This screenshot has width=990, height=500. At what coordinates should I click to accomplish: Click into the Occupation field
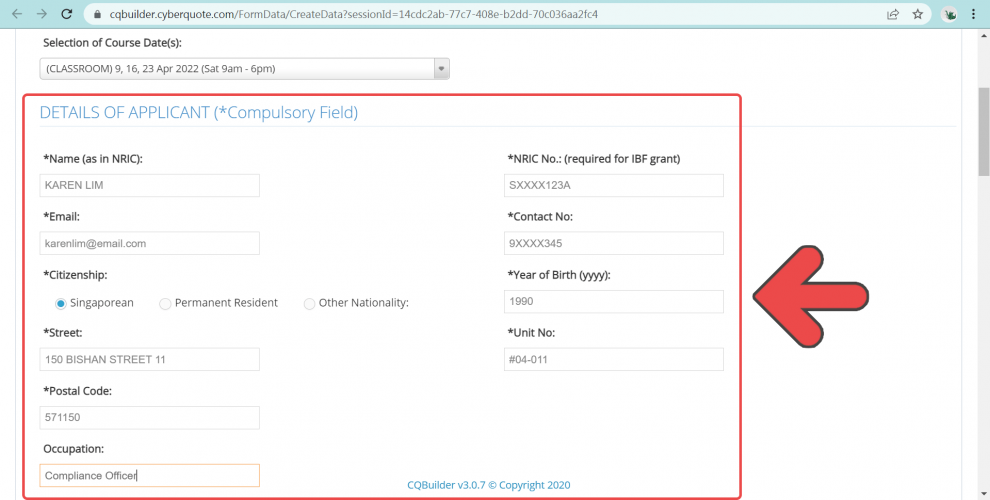[x=149, y=475]
